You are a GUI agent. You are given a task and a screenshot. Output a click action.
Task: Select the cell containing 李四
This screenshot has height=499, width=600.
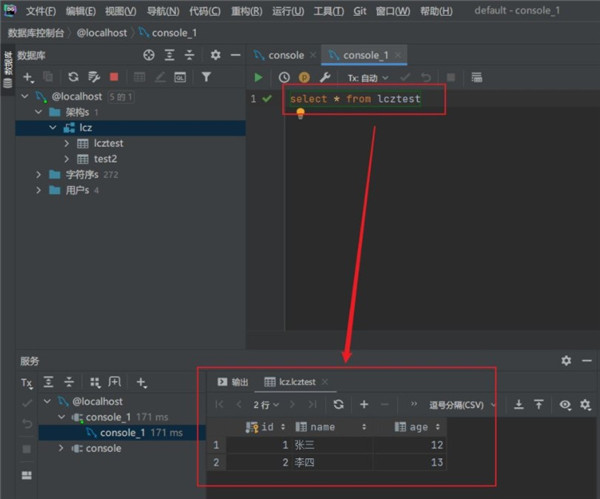331,463
